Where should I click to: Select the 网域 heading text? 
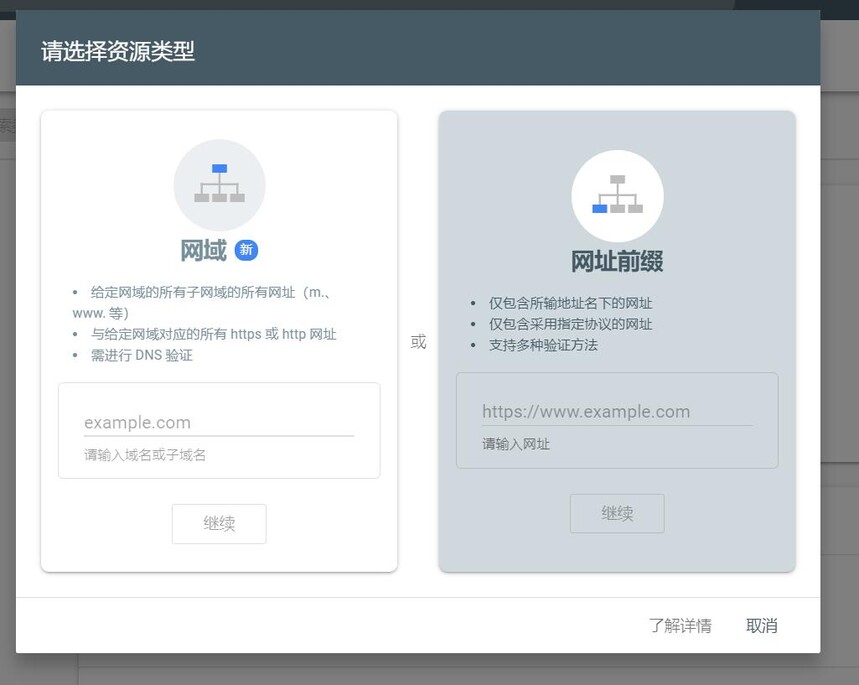[203, 250]
